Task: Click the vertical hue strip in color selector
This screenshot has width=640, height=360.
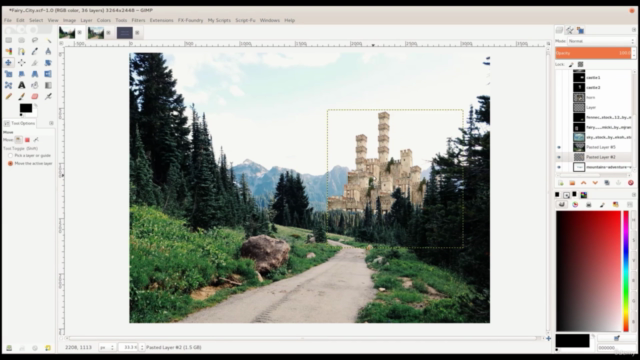Action: point(626,271)
